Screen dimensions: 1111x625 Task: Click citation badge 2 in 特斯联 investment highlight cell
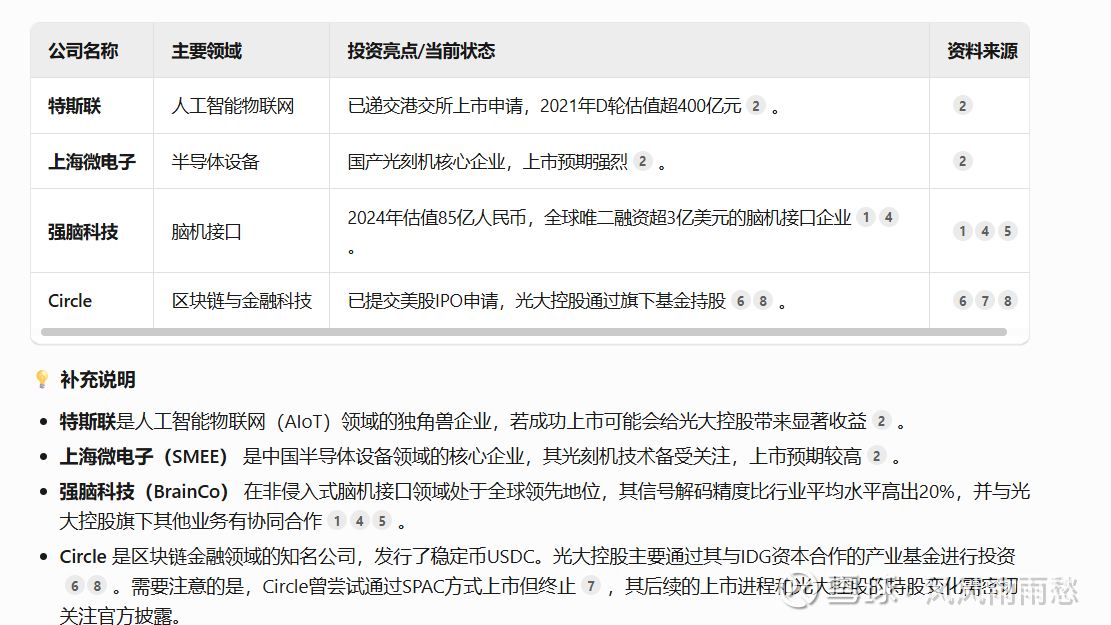(x=756, y=106)
